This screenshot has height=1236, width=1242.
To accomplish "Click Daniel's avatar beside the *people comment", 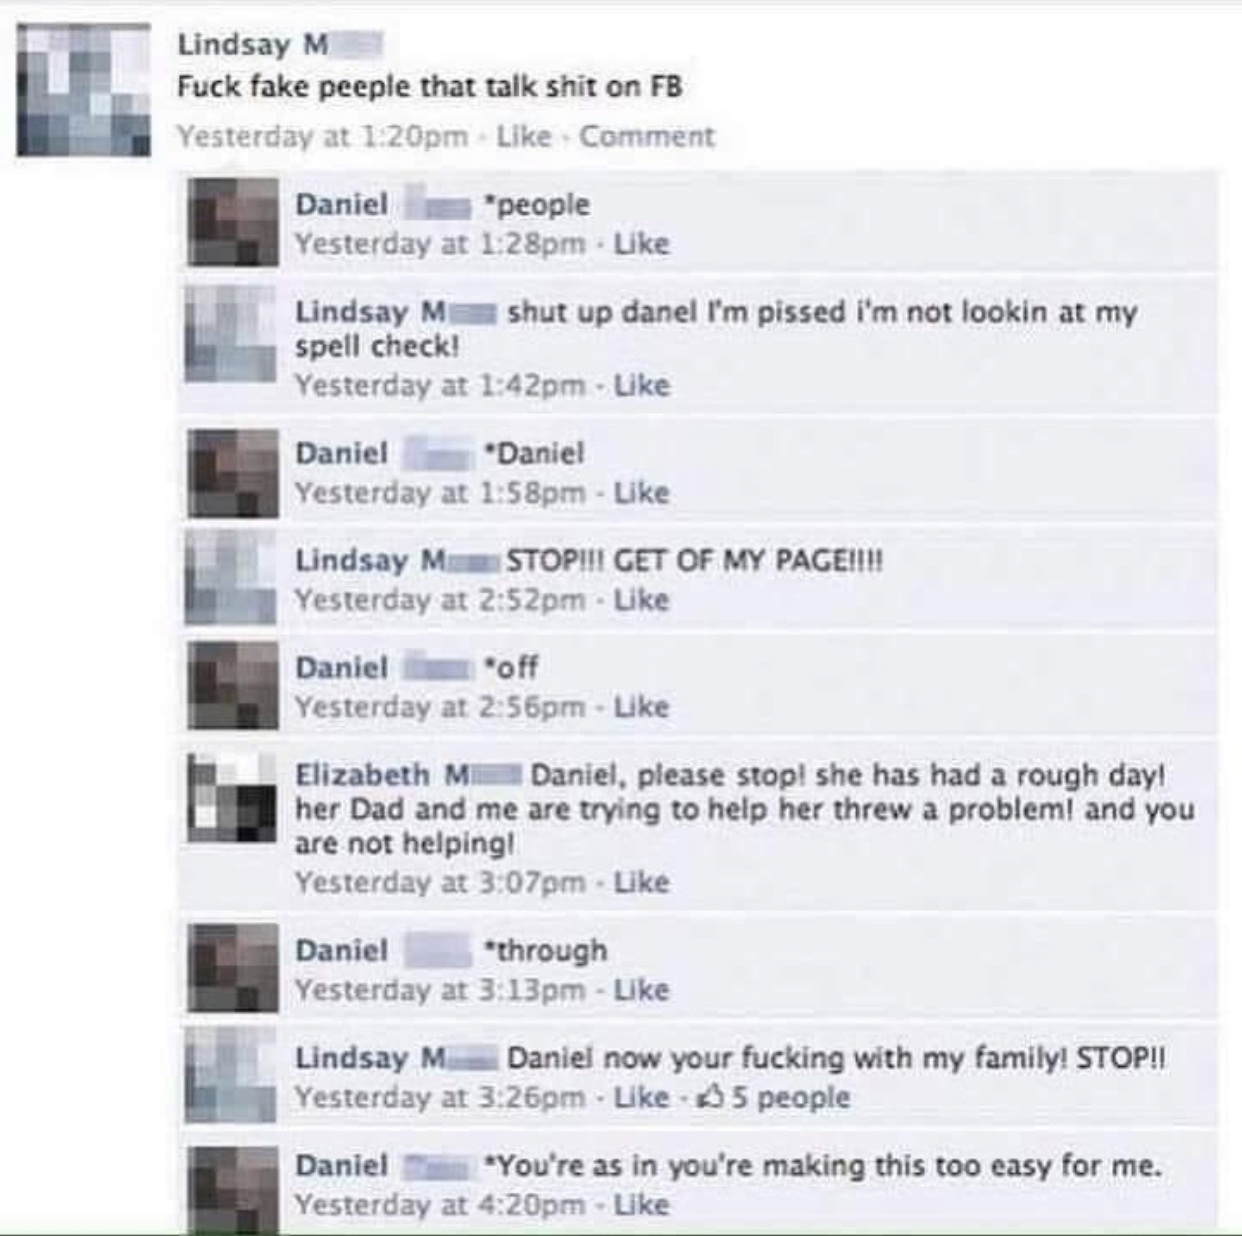I will pyautogui.click(x=232, y=223).
